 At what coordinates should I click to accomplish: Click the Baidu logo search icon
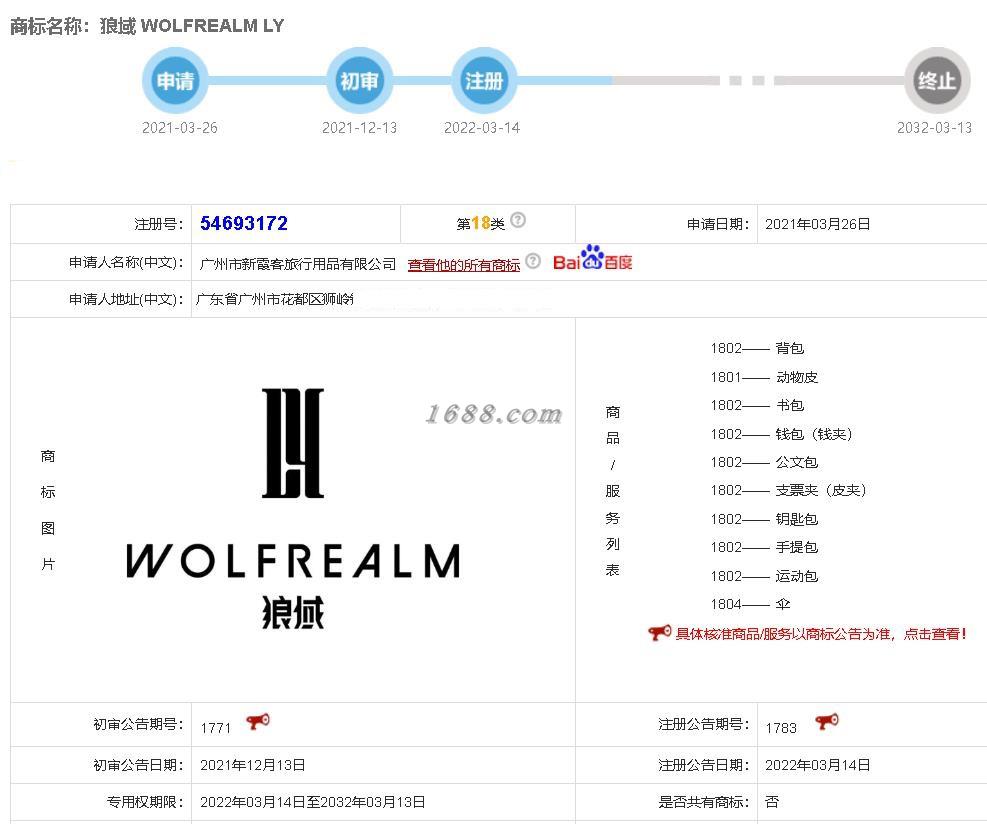tap(592, 259)
